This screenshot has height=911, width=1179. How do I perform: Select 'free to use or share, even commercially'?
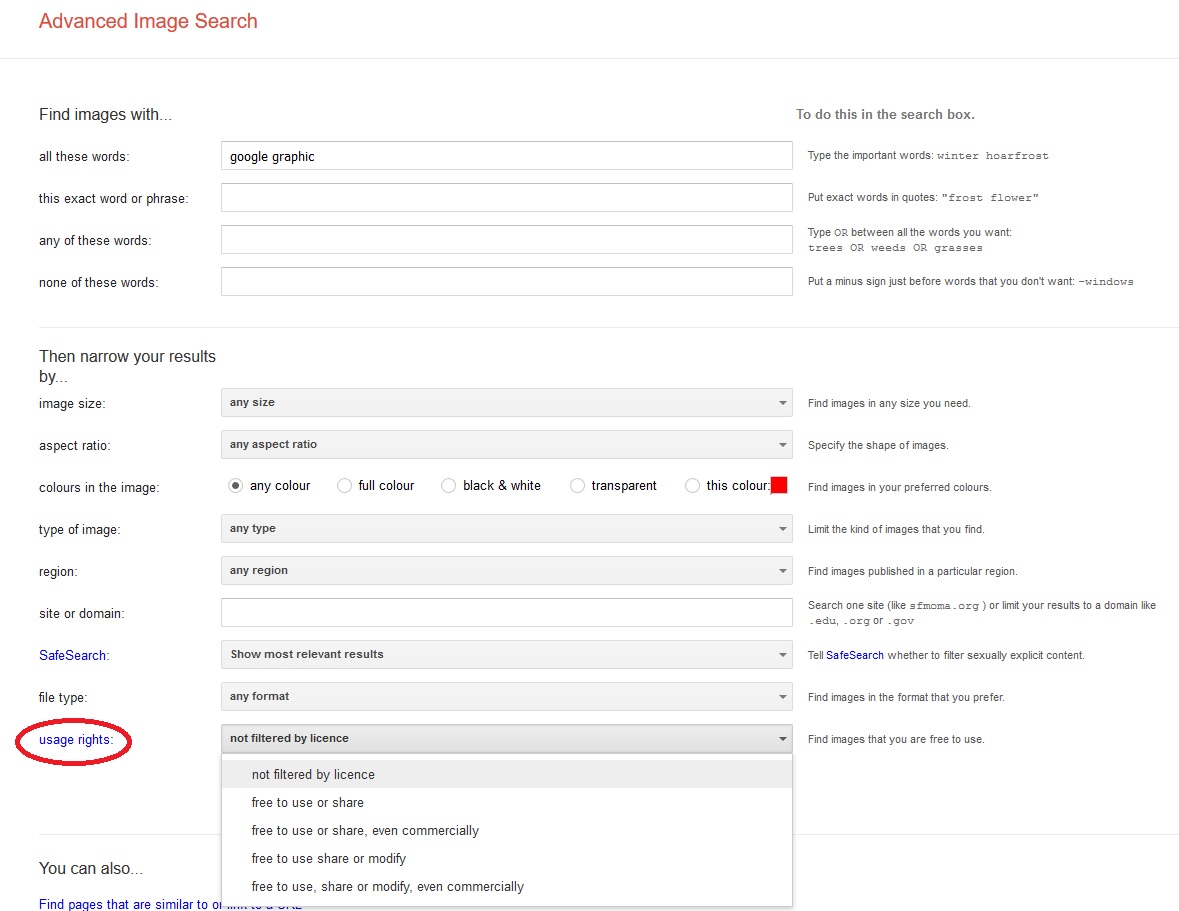point(365,831)
